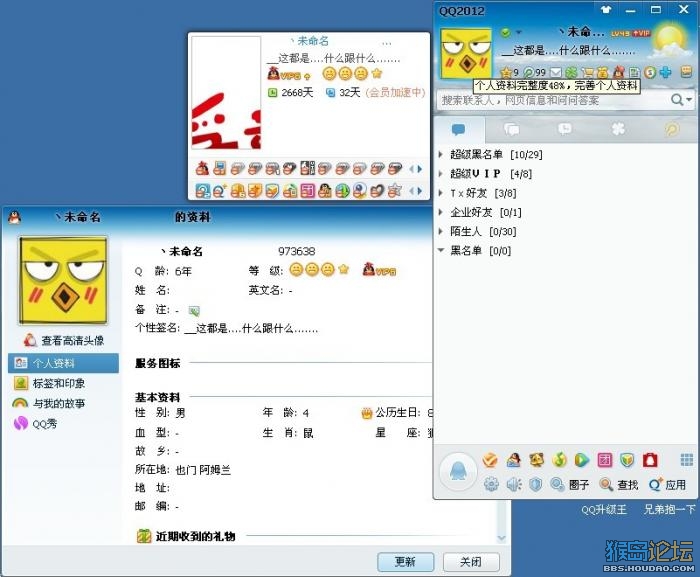
Task: Open the QQ Music green icon
Action: tap(559, 460)
